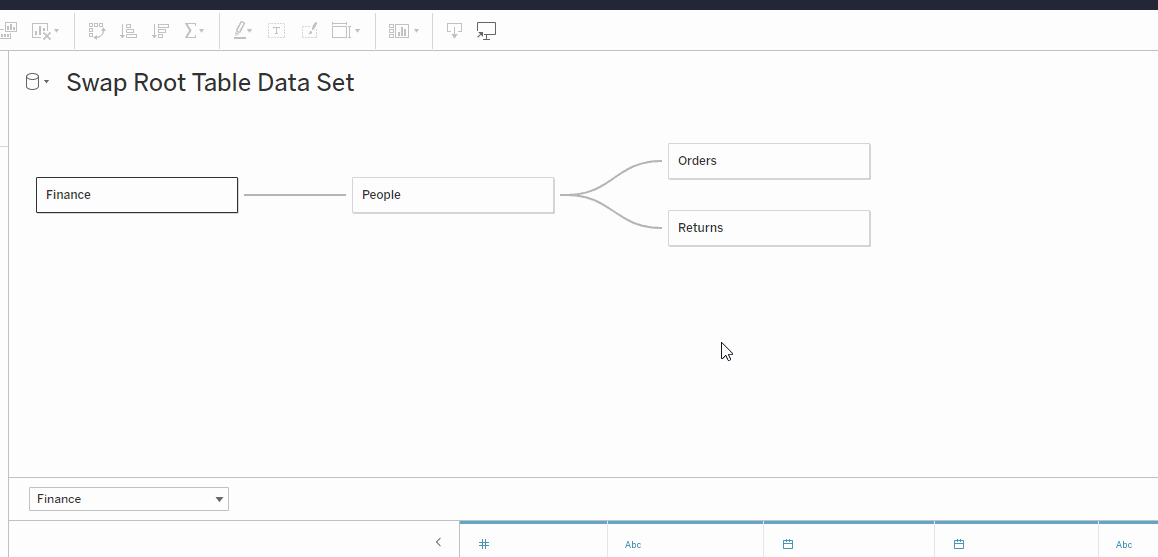The image size is (1158, 557).
Task: Select the People table box
Action: 453,195
